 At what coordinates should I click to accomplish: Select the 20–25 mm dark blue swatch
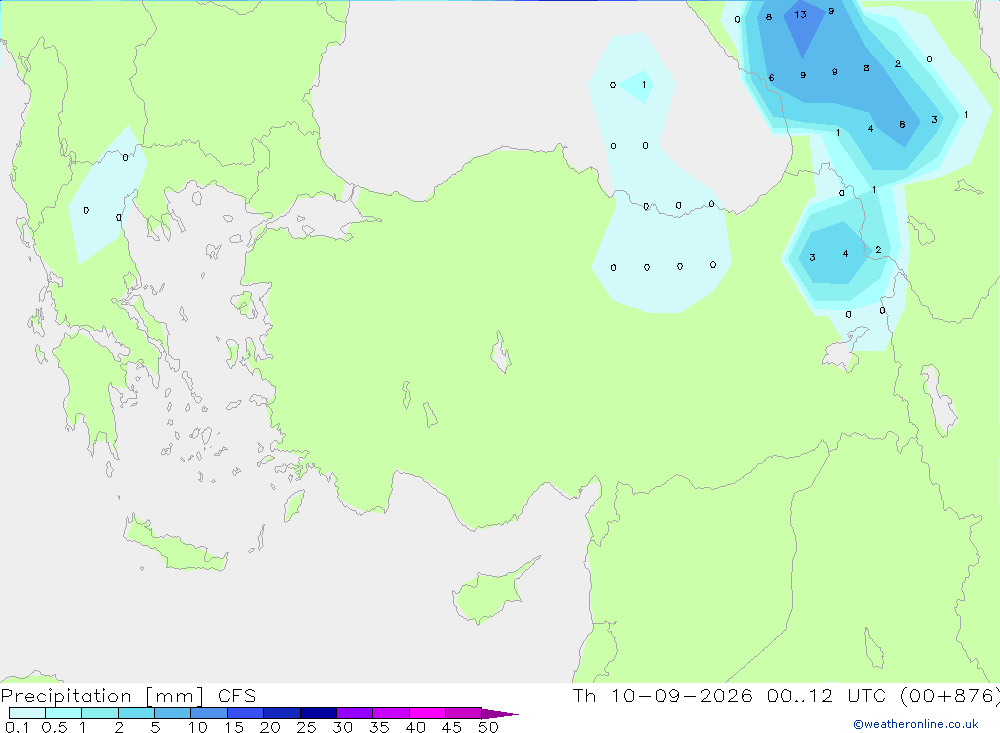tap(281, 713)
